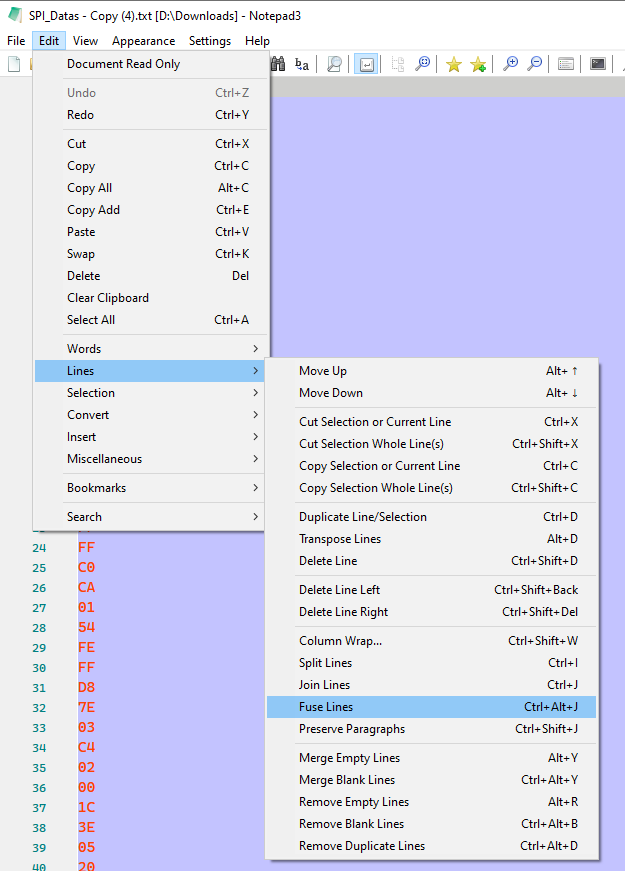Open the Settings menu

pyautogui.click(x=209, y=40)
